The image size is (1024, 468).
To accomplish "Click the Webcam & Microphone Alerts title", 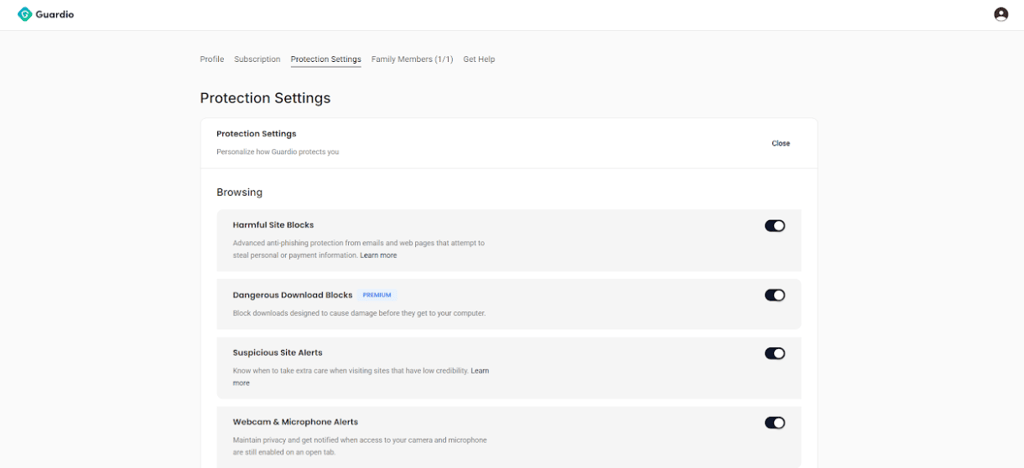I will point(295,422).
